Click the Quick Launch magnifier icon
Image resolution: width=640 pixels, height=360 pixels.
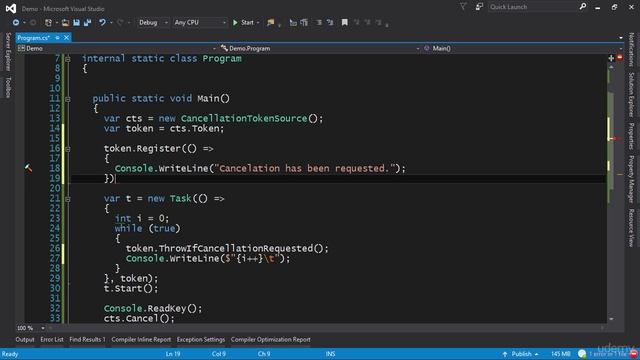point(583,7)
